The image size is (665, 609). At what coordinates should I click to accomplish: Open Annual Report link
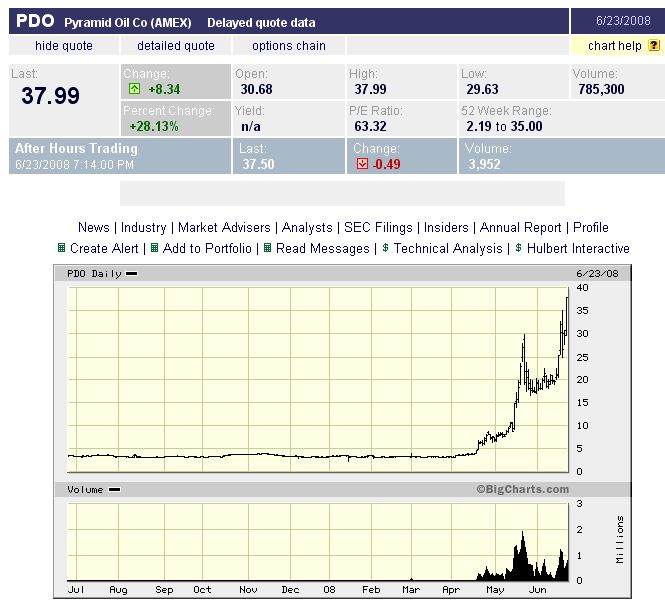pyautogui.click(x=520, y=227)
